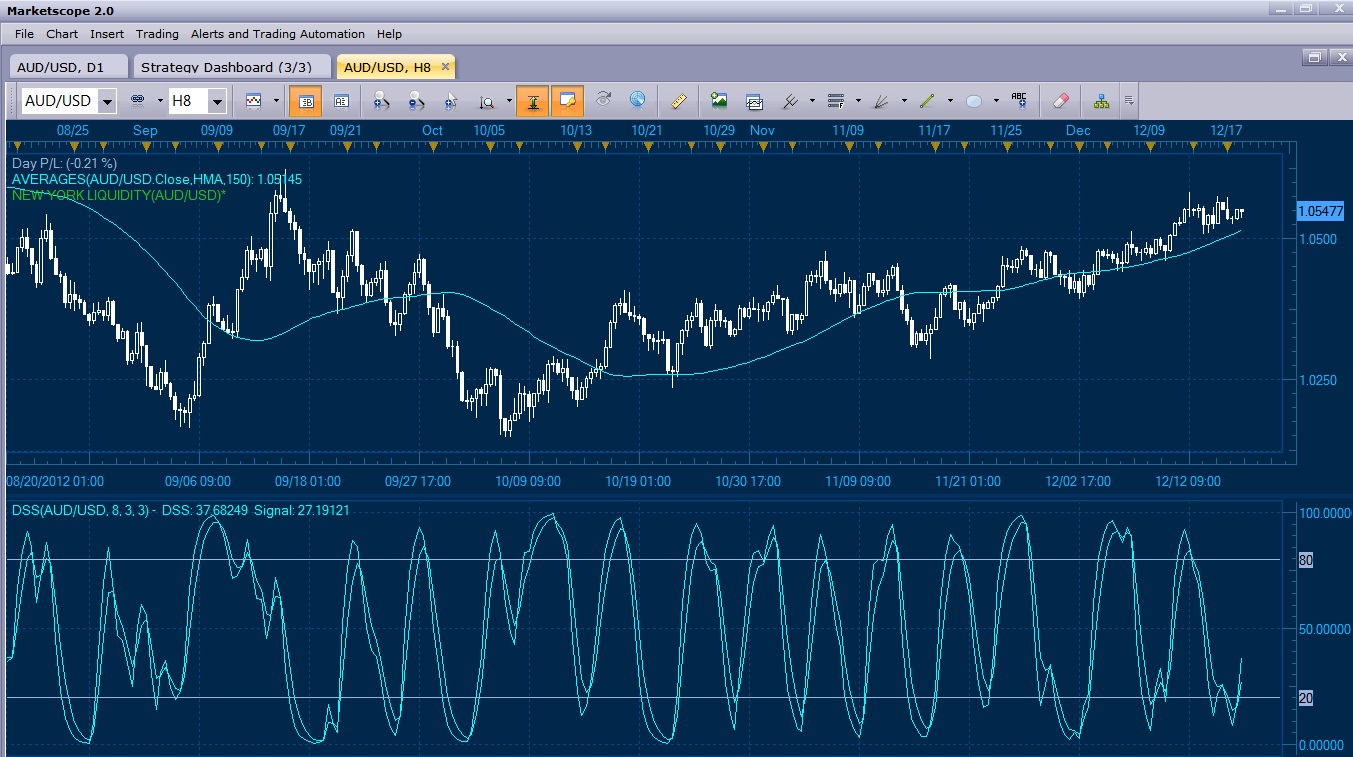Toggle the green auto-scale vertical button
This screenshot has width=1353, height=757.
[x=533, y=101]
